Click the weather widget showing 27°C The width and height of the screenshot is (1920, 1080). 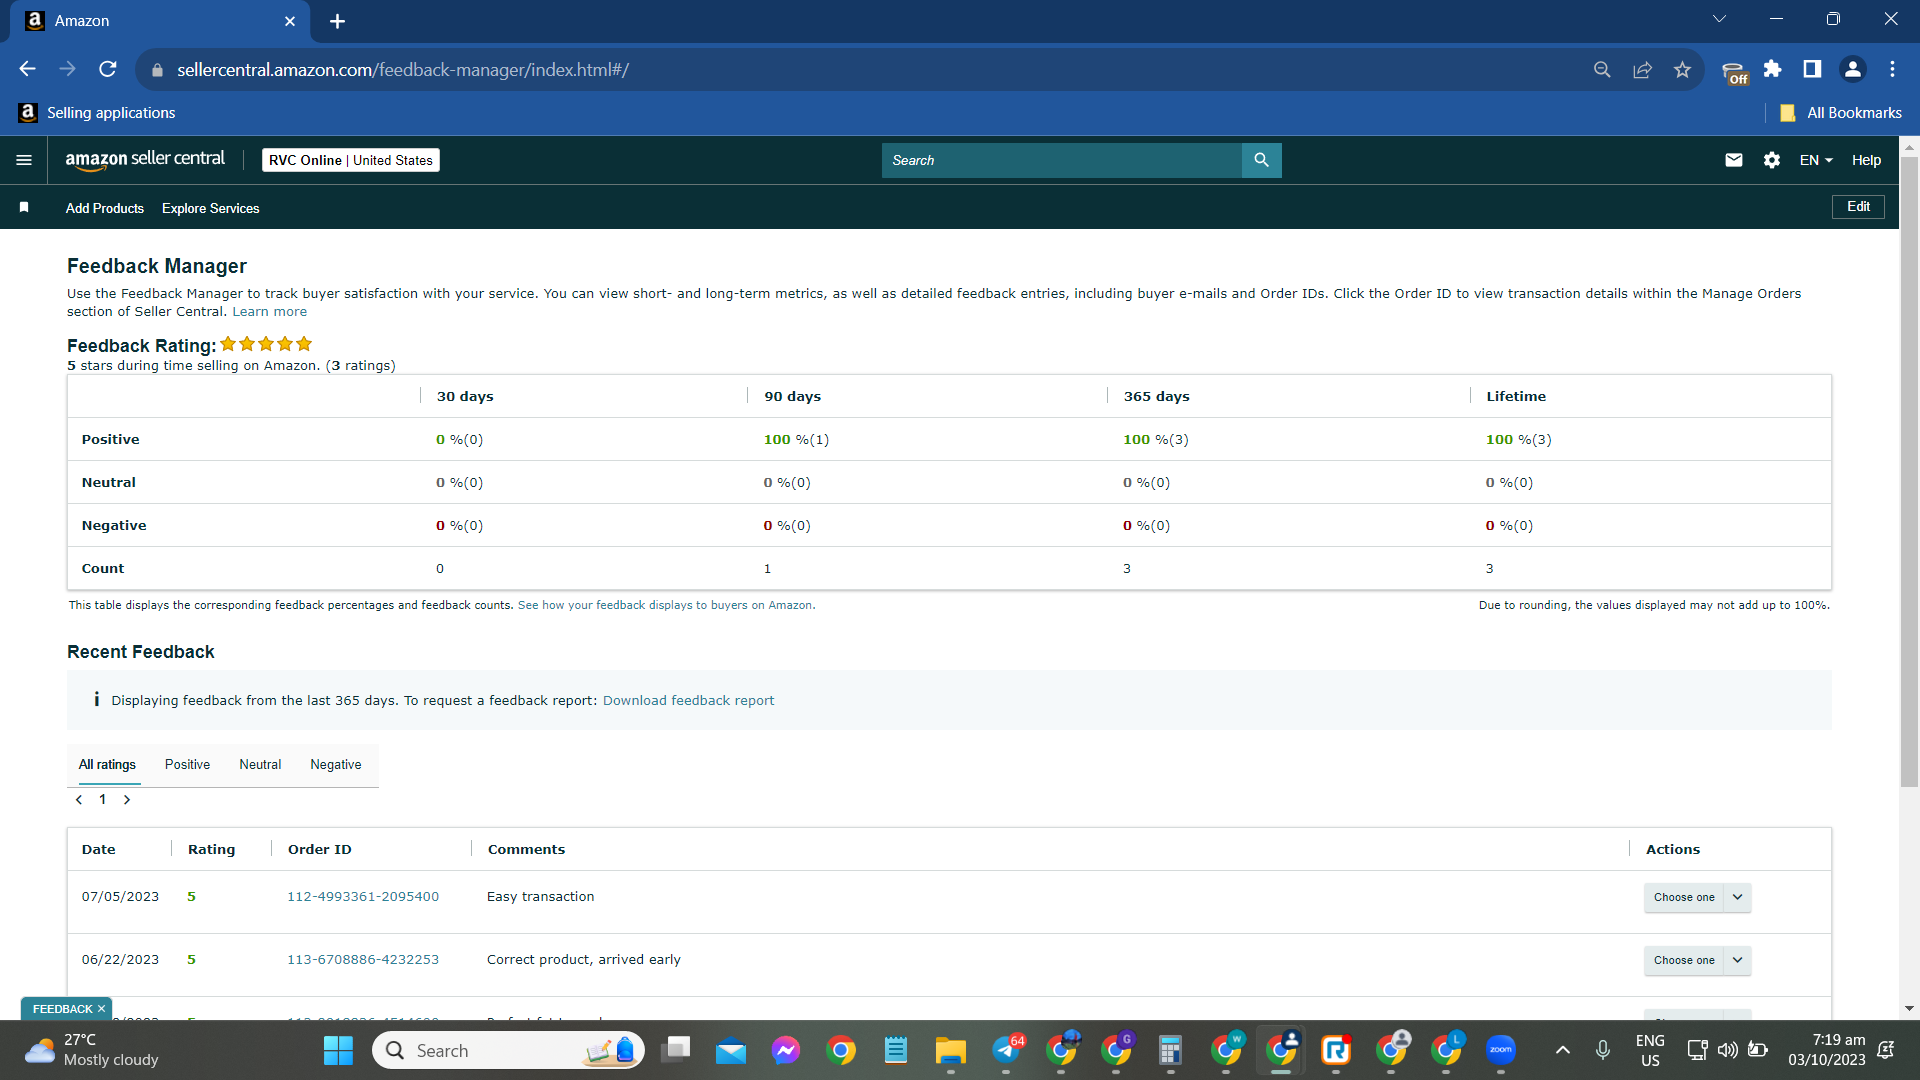pos(92,1050)
